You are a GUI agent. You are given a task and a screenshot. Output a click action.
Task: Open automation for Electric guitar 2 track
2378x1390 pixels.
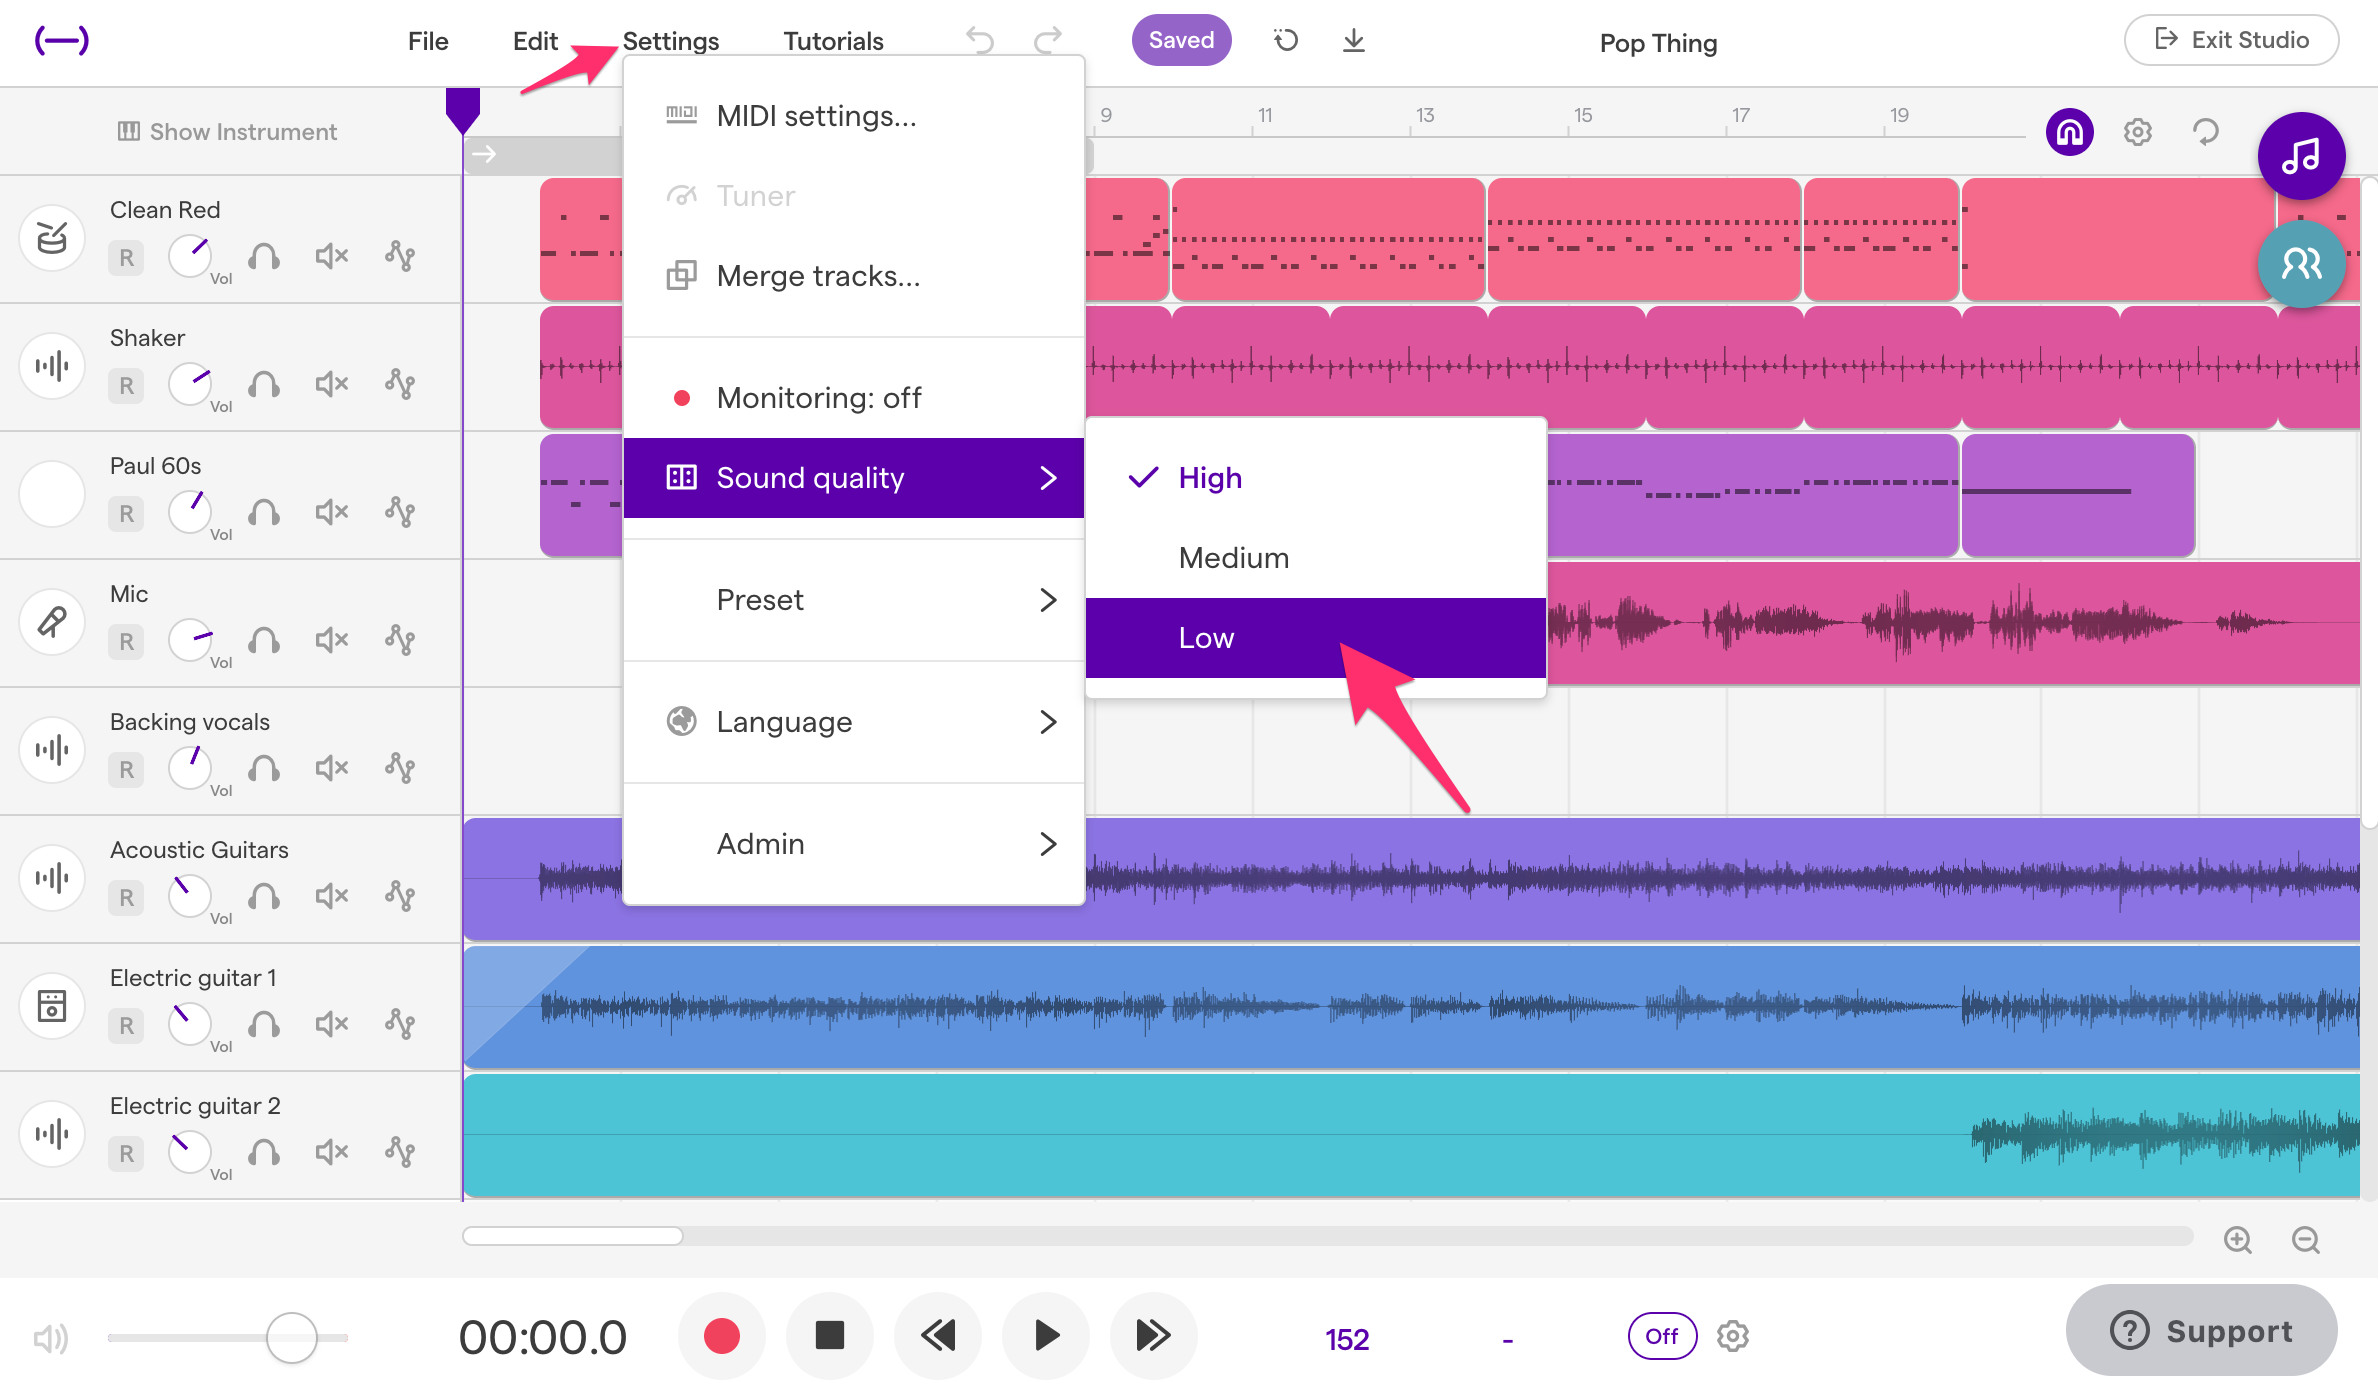[x=400, y=1153]
